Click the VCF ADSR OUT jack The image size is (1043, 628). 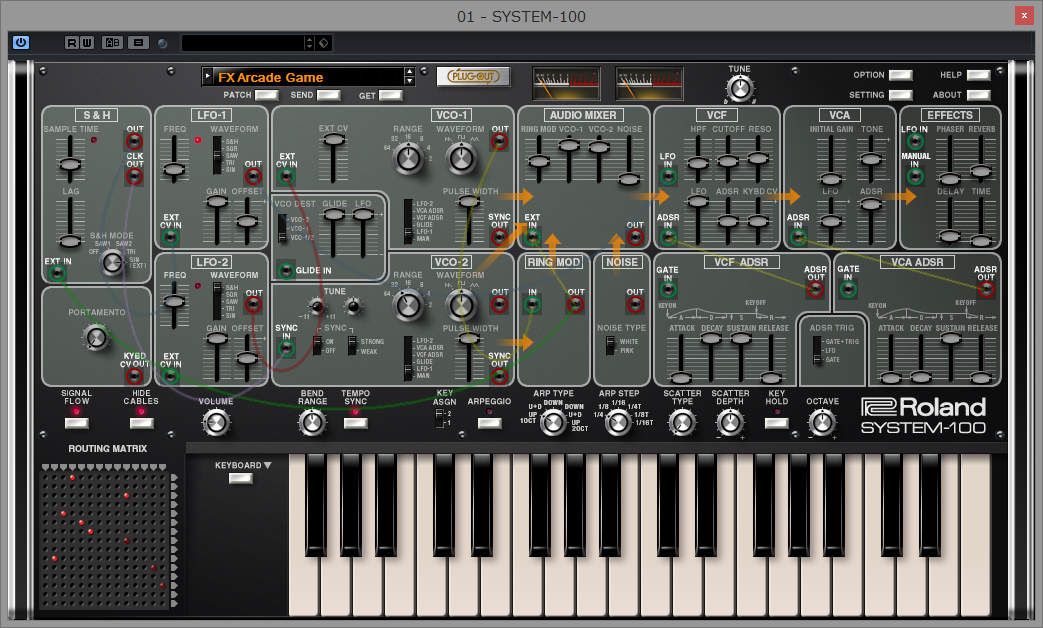816,289
